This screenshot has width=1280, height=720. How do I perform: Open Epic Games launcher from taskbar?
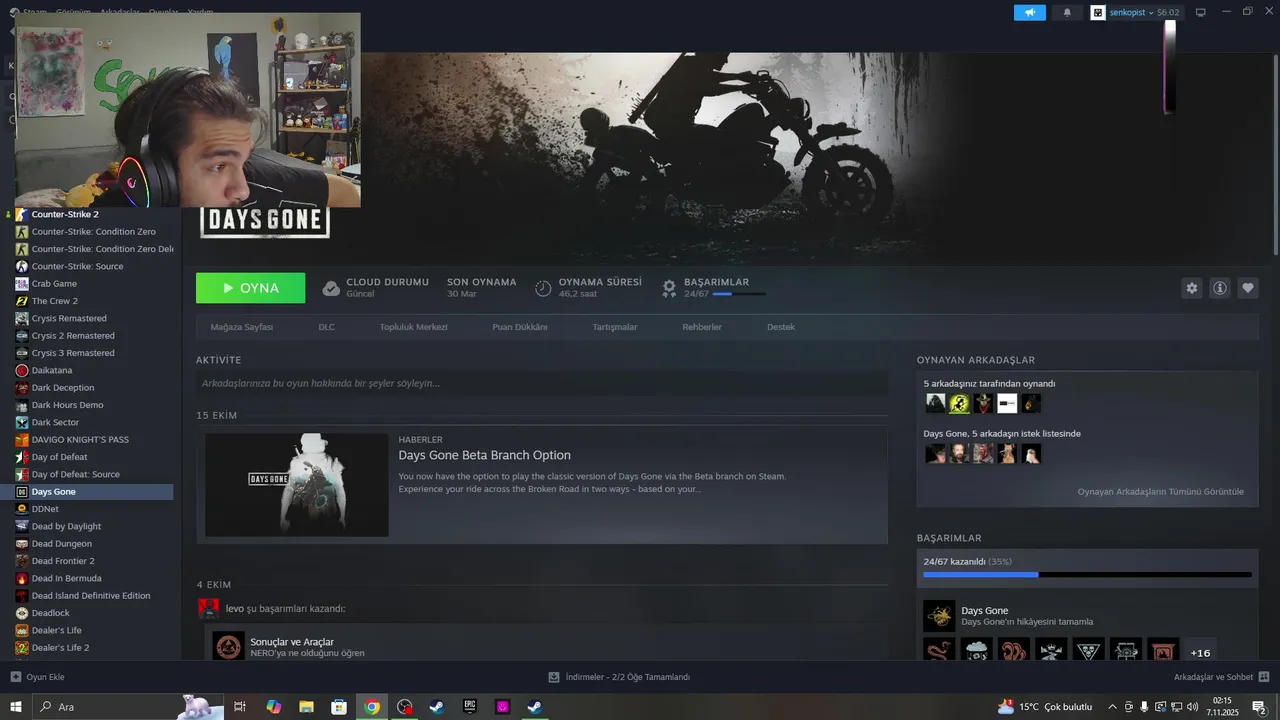pos(470,707)
